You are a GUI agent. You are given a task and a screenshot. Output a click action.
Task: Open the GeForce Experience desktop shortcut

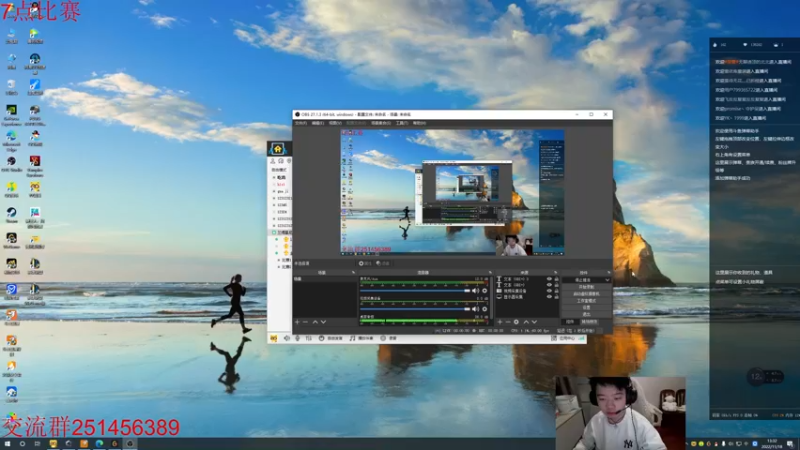11,115
